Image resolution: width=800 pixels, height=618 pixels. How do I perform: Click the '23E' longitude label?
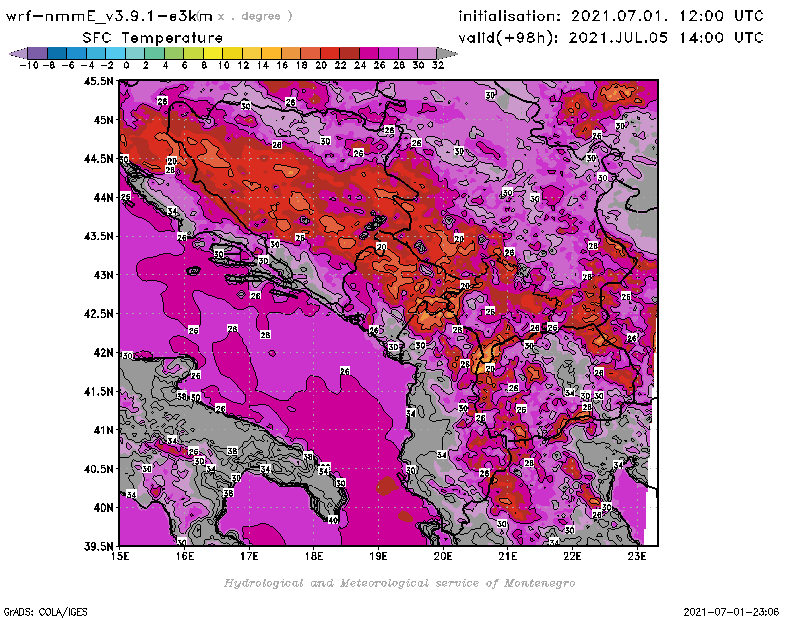click(637, 556)
